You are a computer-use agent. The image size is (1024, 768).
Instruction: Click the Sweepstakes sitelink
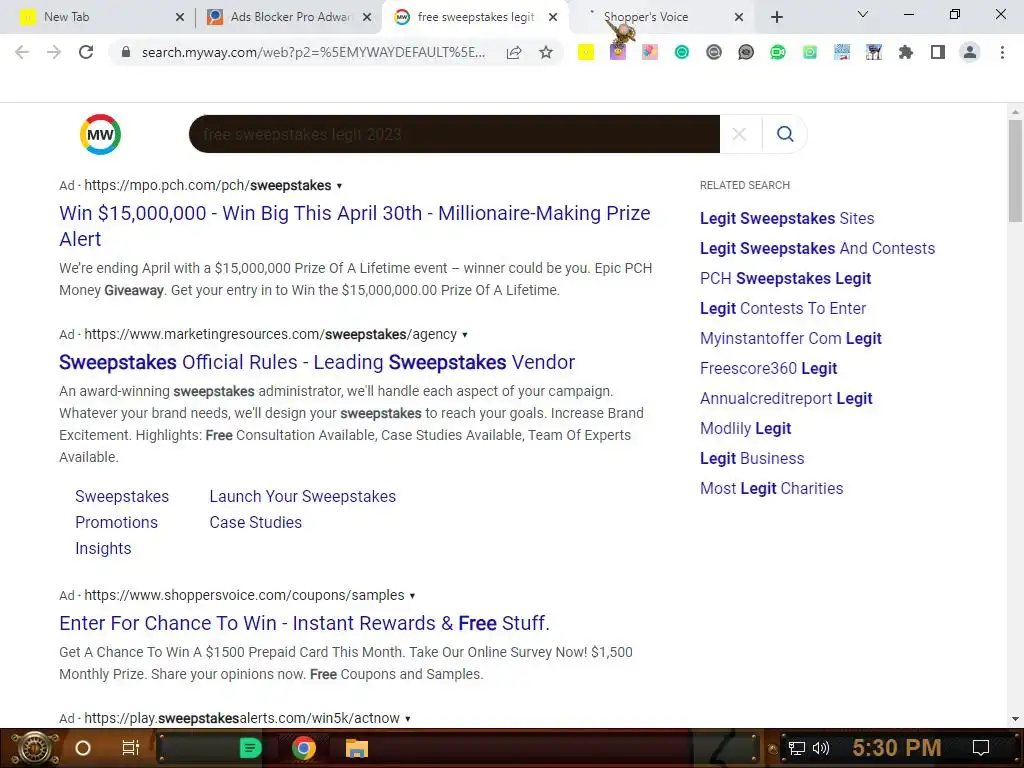tap(121, 496)
